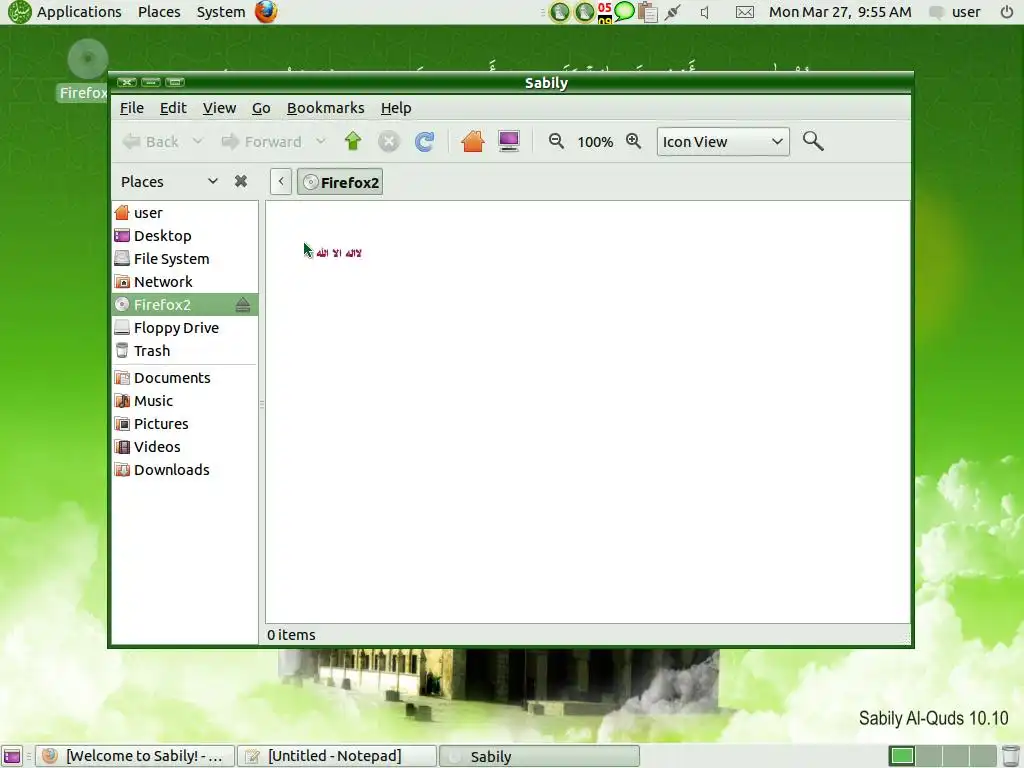Select Downloads bookmark in the sidebar
This screenshot has width=1024, height=768.
pyautogui.click(x=185, y=470)
